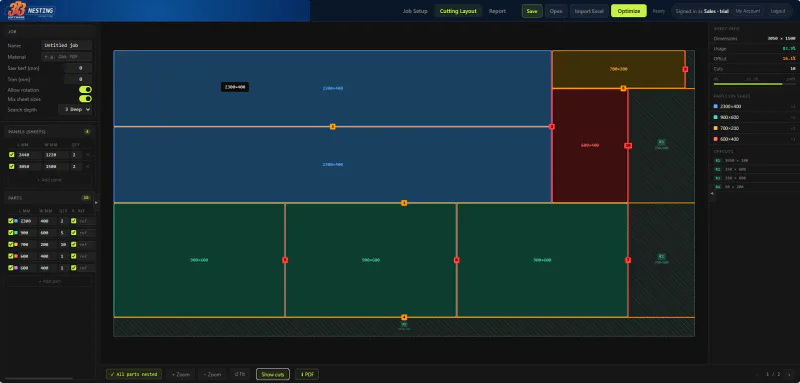Click the orange cut marker below the 900×600 row
The width and height of the screenshot is (800, 383).
point(404,317)
